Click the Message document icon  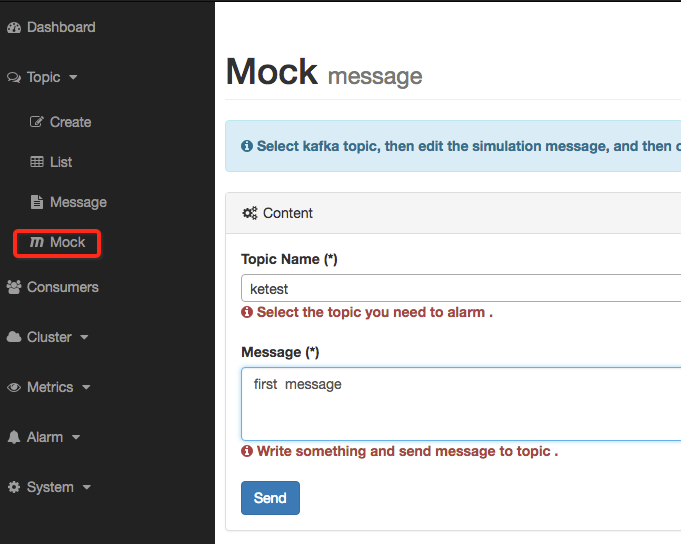coord(36,202)
